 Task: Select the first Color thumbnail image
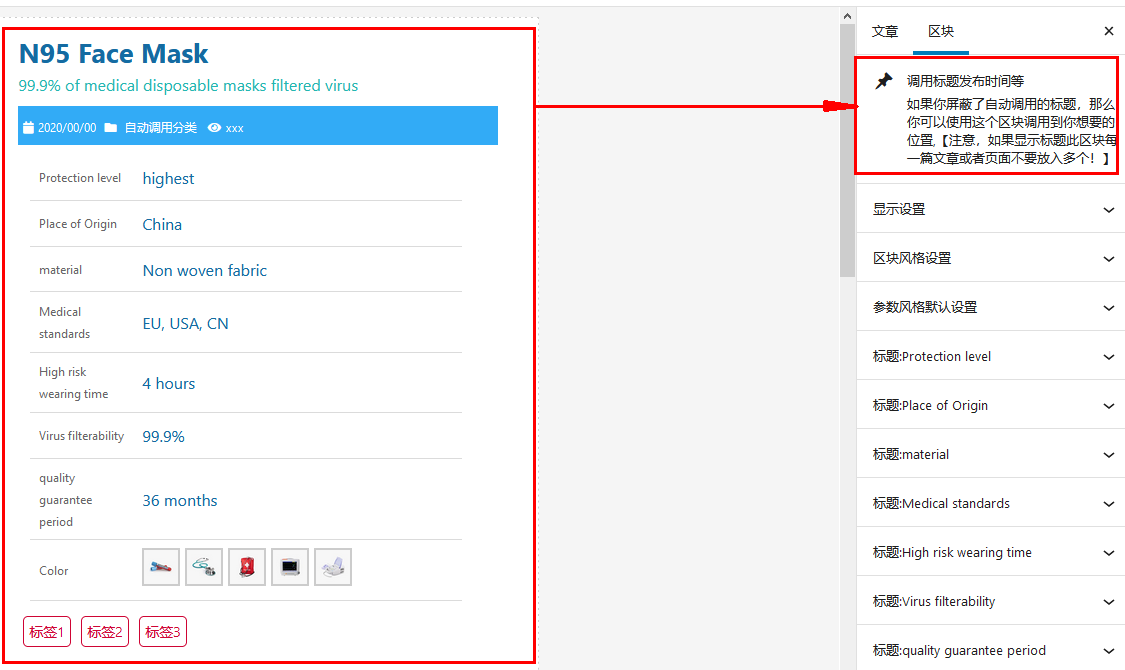(x=161, y=567)
